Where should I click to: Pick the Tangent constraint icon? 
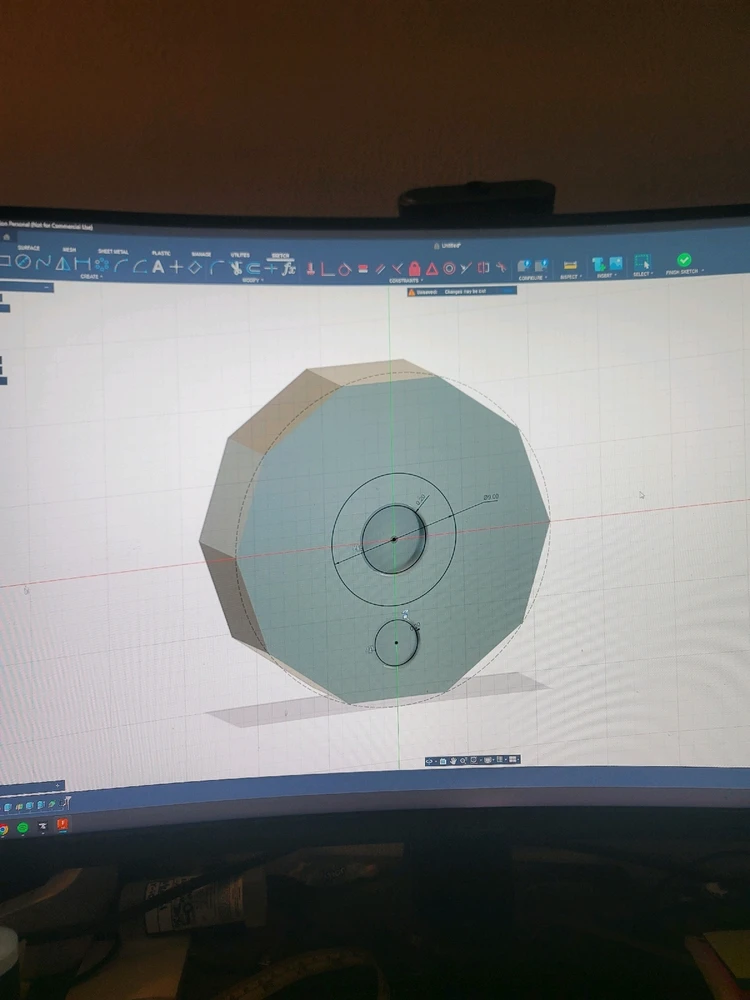[345, 269]
